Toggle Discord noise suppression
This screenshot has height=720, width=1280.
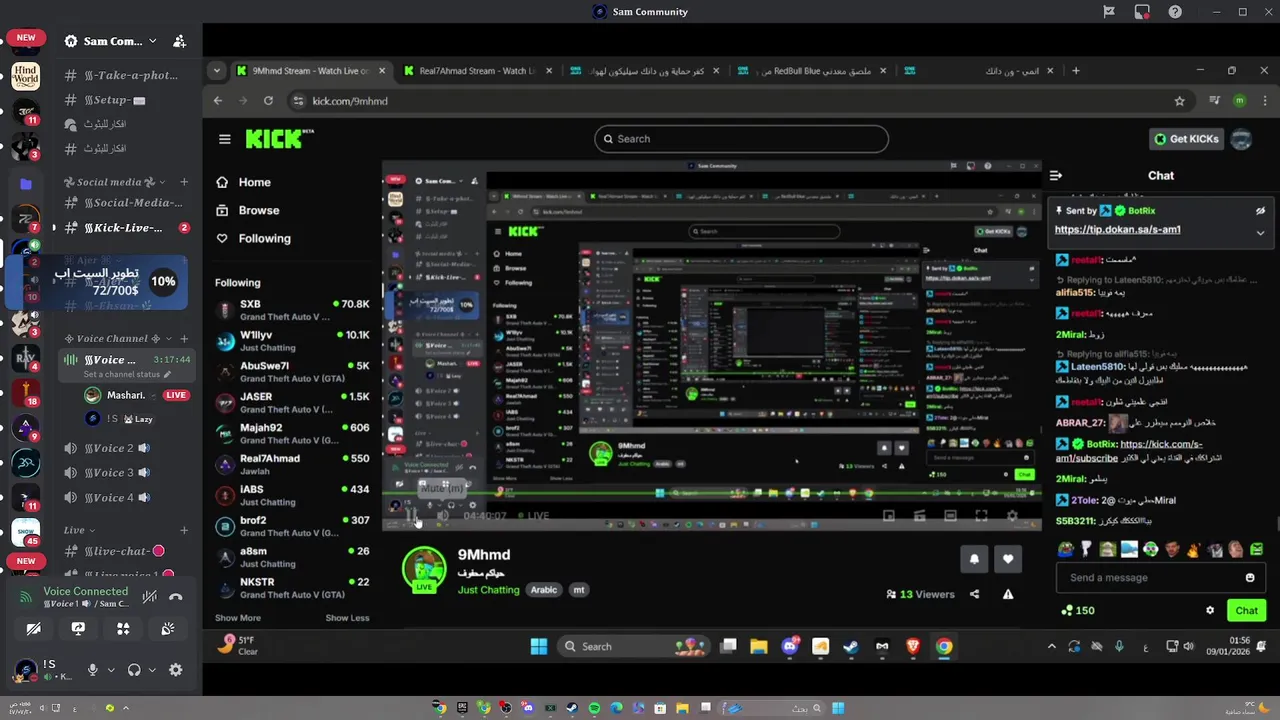pyautogui.click(x=149, y=597)
